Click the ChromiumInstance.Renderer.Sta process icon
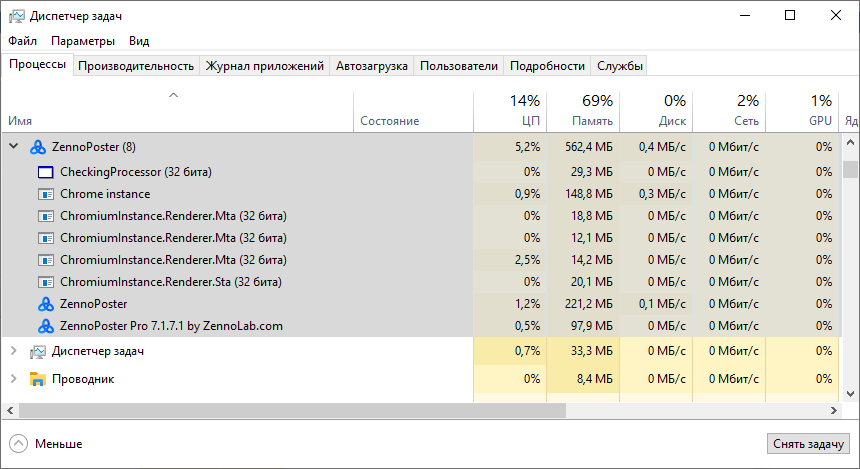 [45, 282]
